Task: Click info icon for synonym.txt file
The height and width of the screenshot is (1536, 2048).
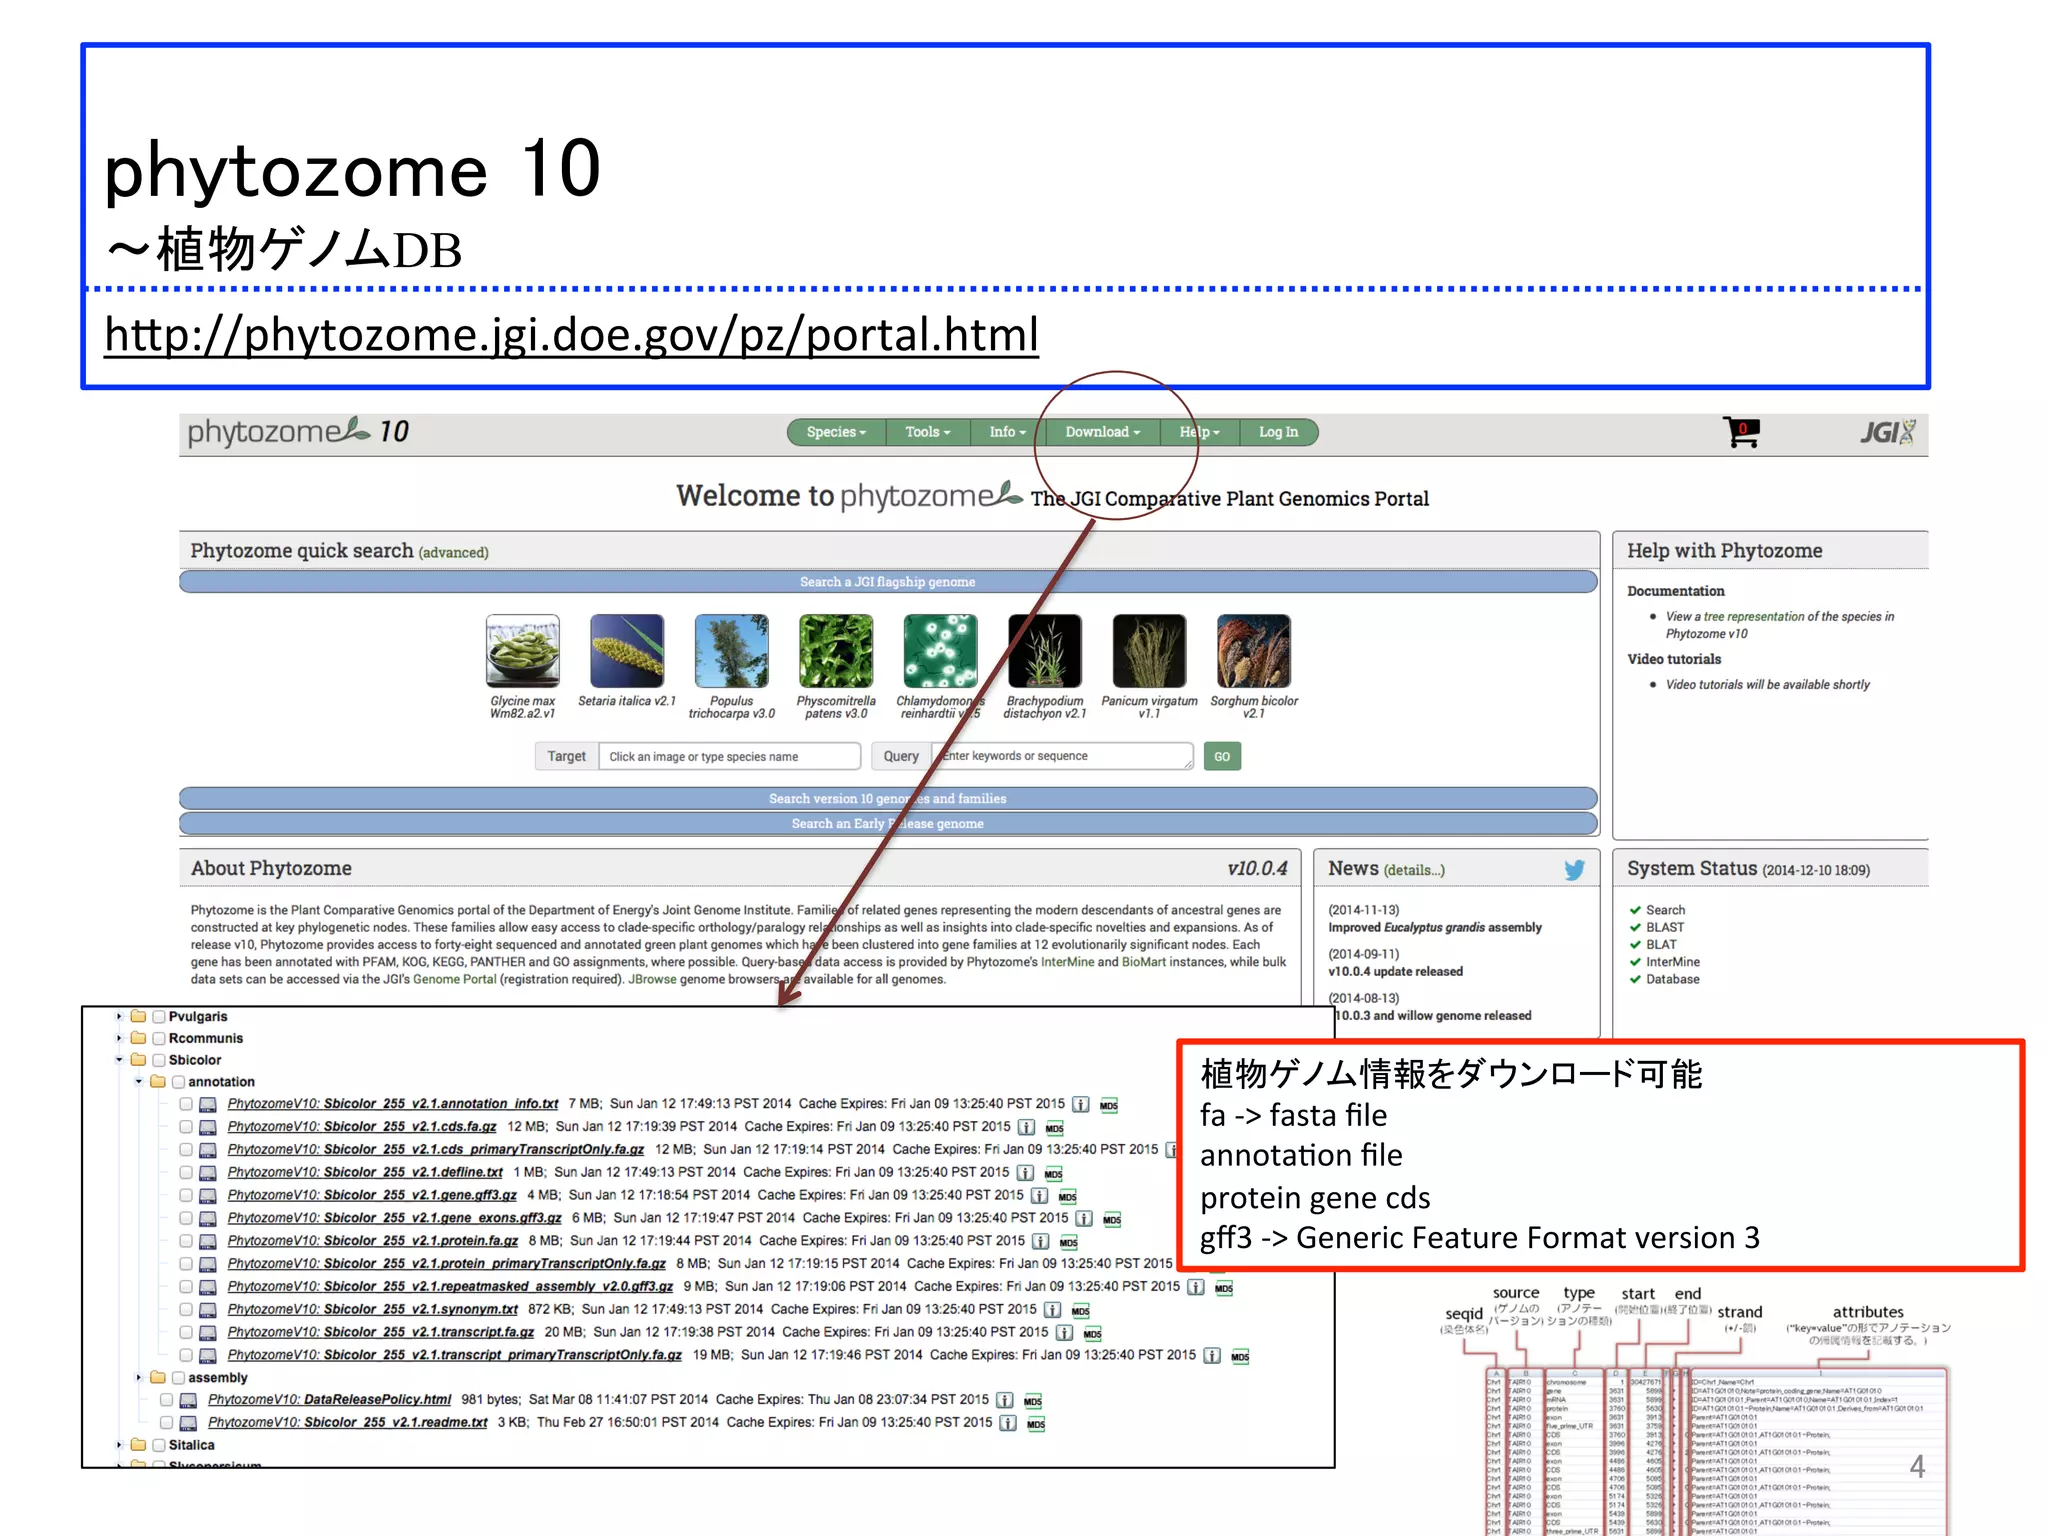Action: pyautogui.click(x=1053, y=1310)
